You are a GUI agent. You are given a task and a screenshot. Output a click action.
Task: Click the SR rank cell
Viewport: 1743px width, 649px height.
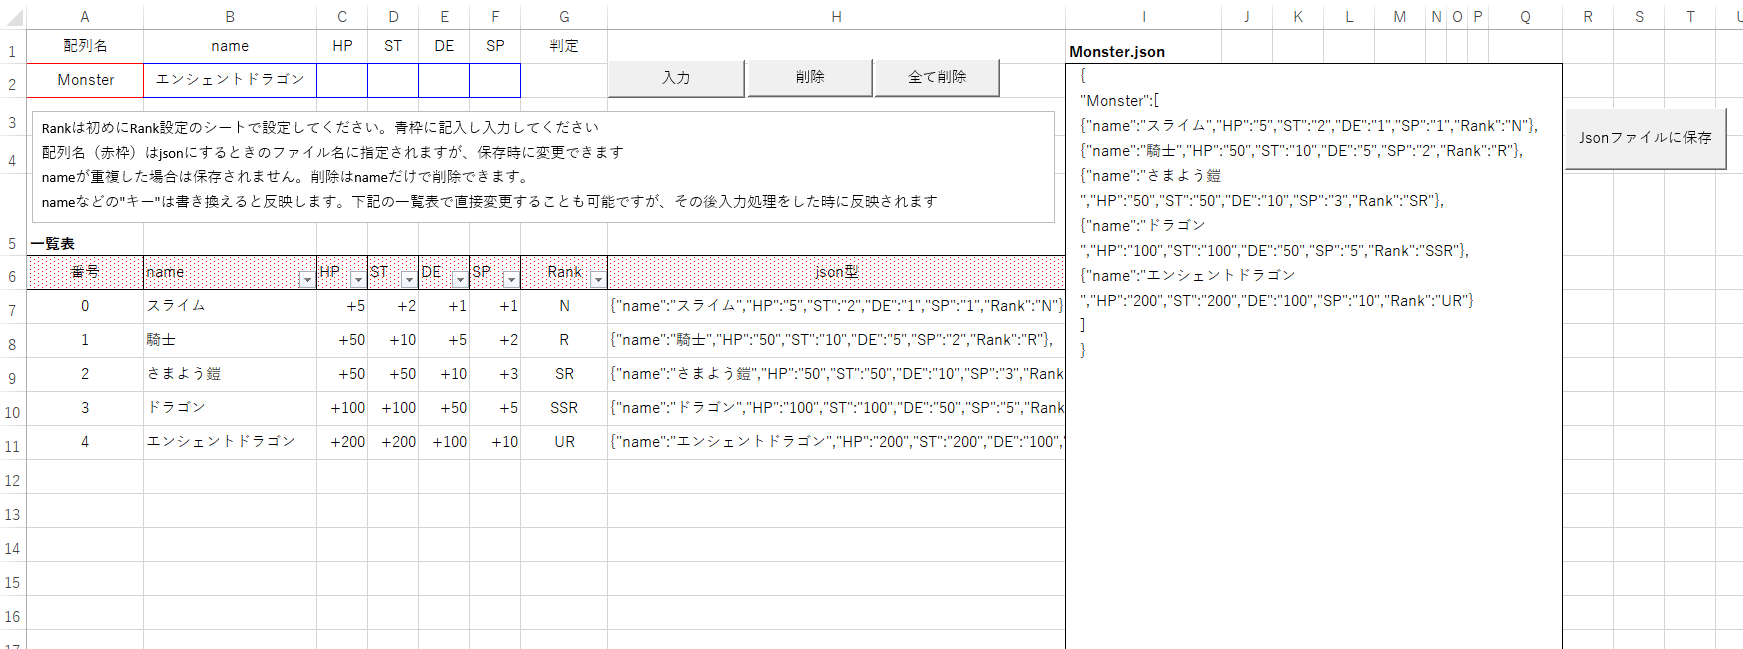pyautogui.click(x=564, y=374)
